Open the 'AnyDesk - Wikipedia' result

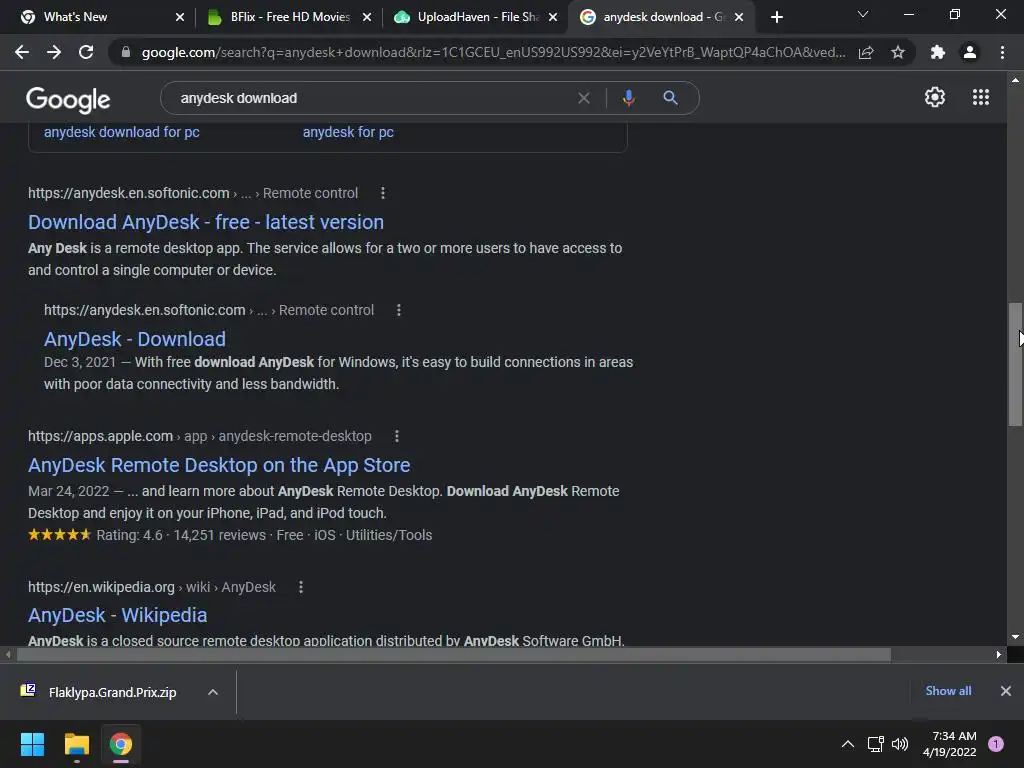[118, 615]
